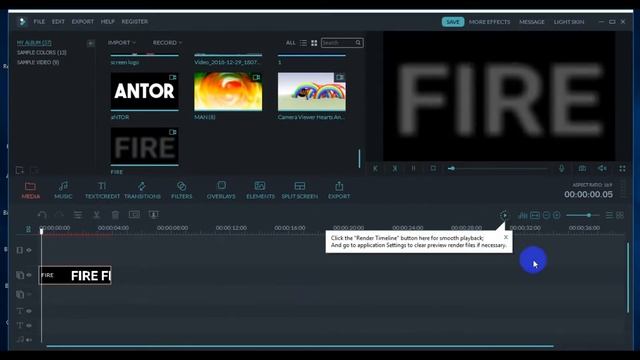
Task: Open the EXPORT menu
Action: (x=83, y=22)
